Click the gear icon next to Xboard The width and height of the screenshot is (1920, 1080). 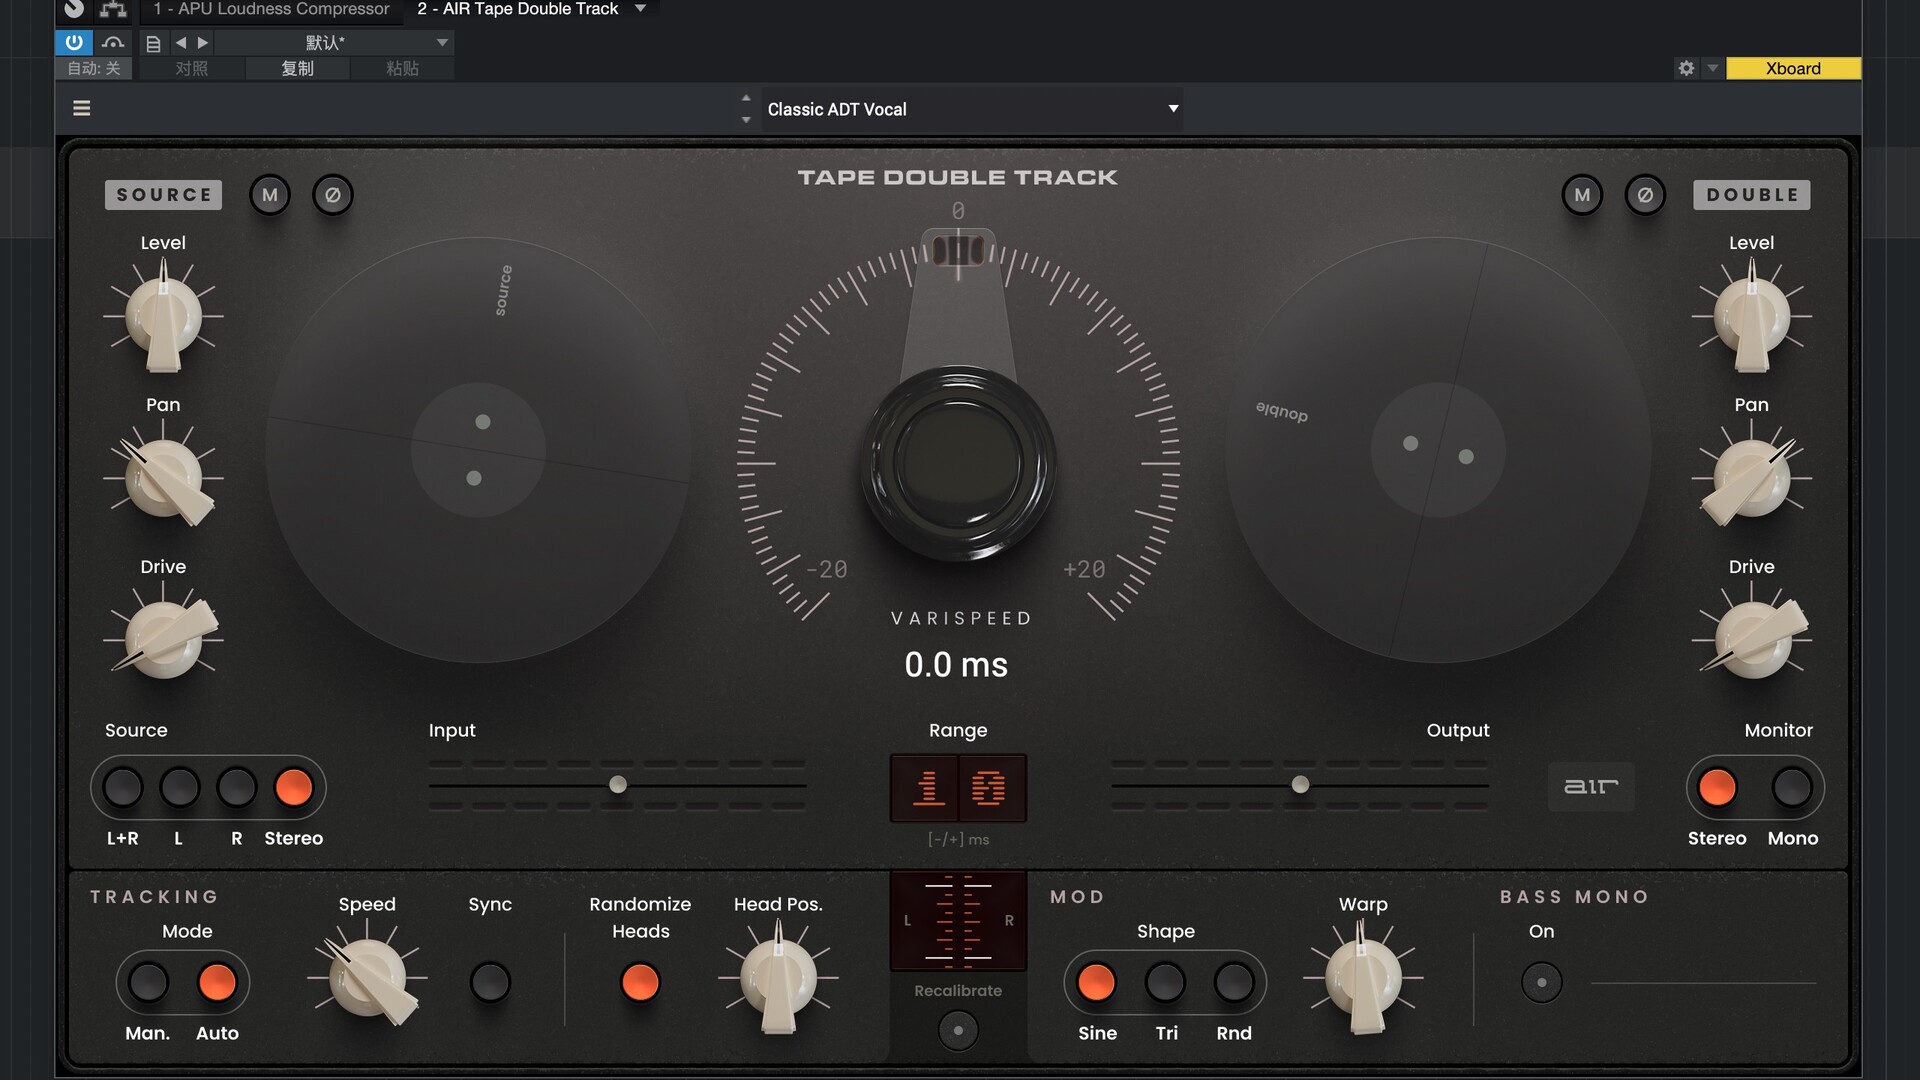pos(1686,68)
